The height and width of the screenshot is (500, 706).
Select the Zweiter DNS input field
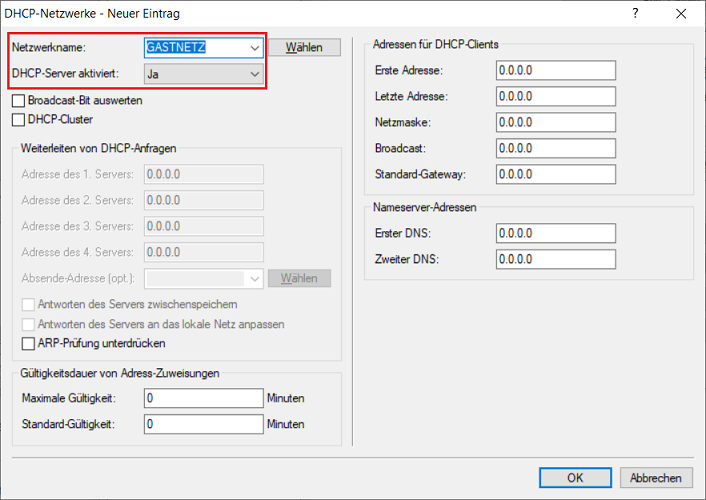pyautogui.click(x=555, y=260)
